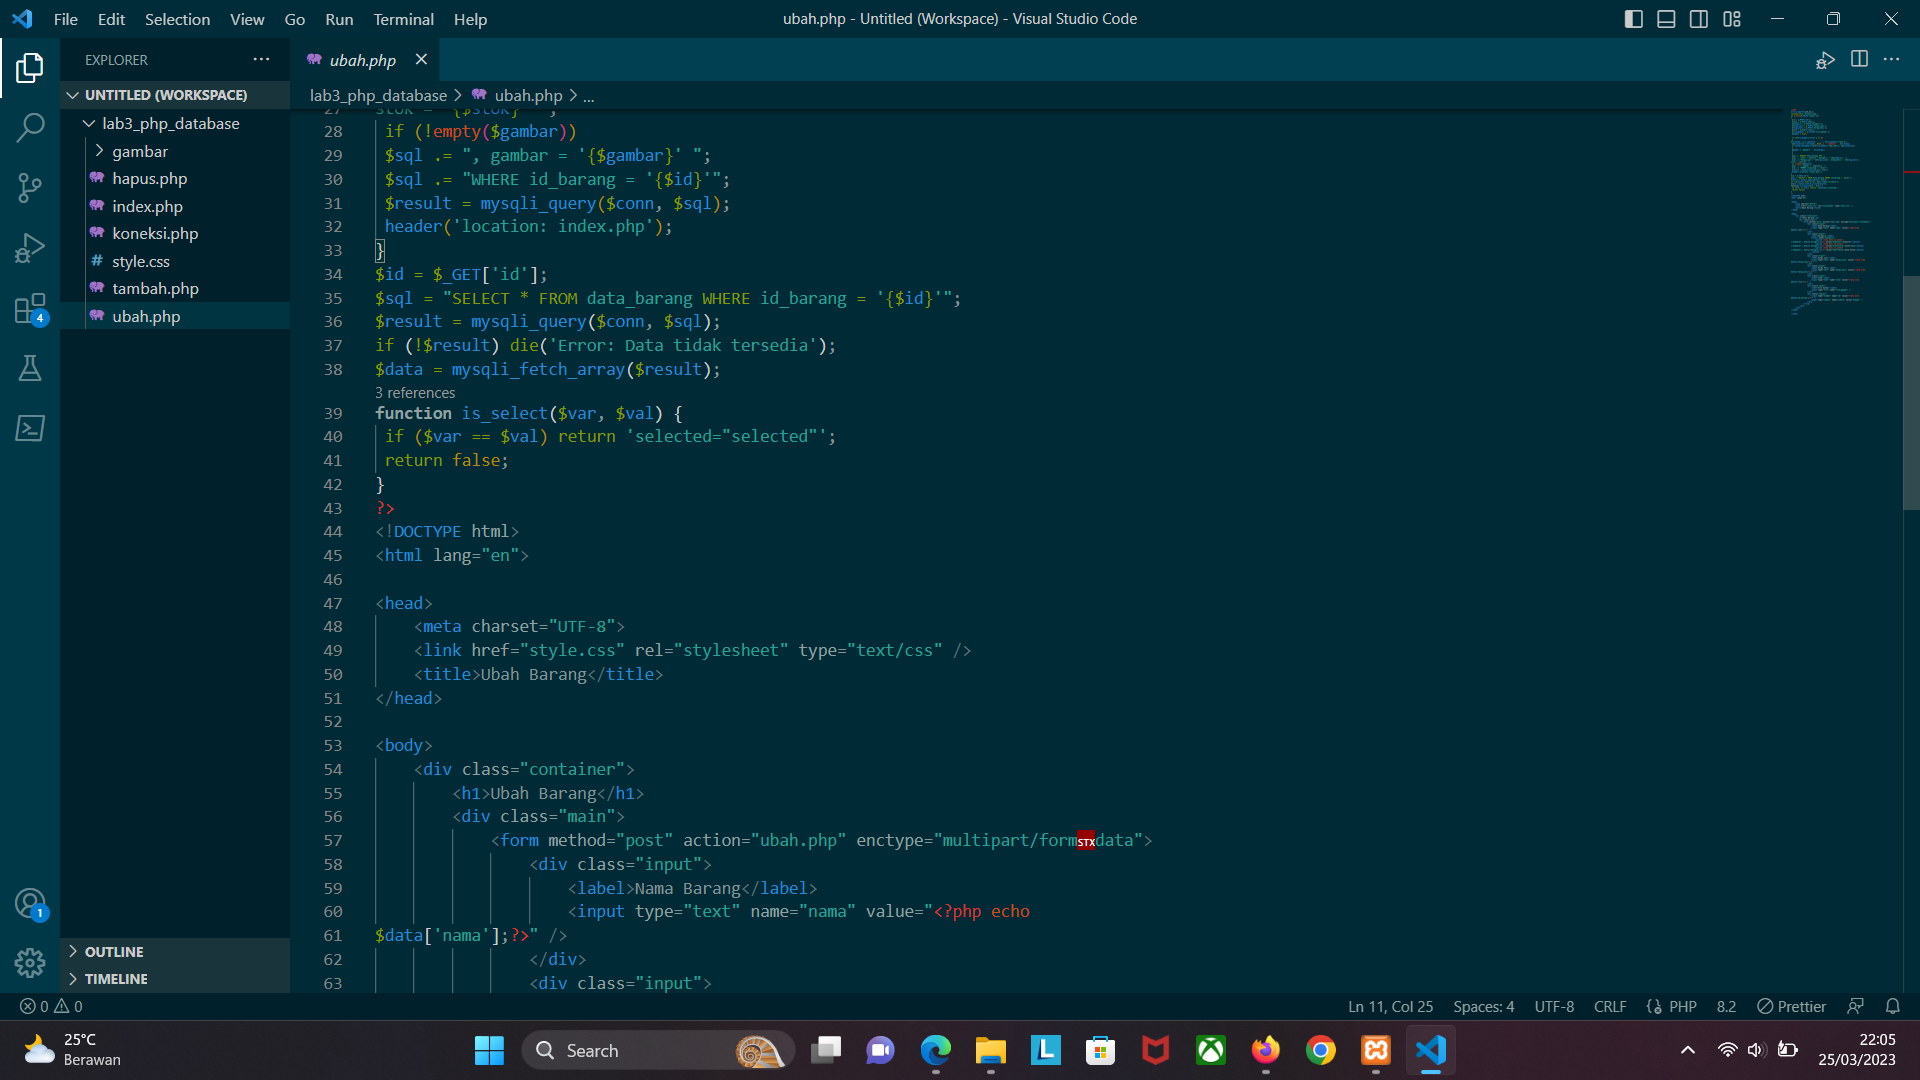1920x1080 pixels.
Task: Open the Testing flask view
Action: pos(30,368)
